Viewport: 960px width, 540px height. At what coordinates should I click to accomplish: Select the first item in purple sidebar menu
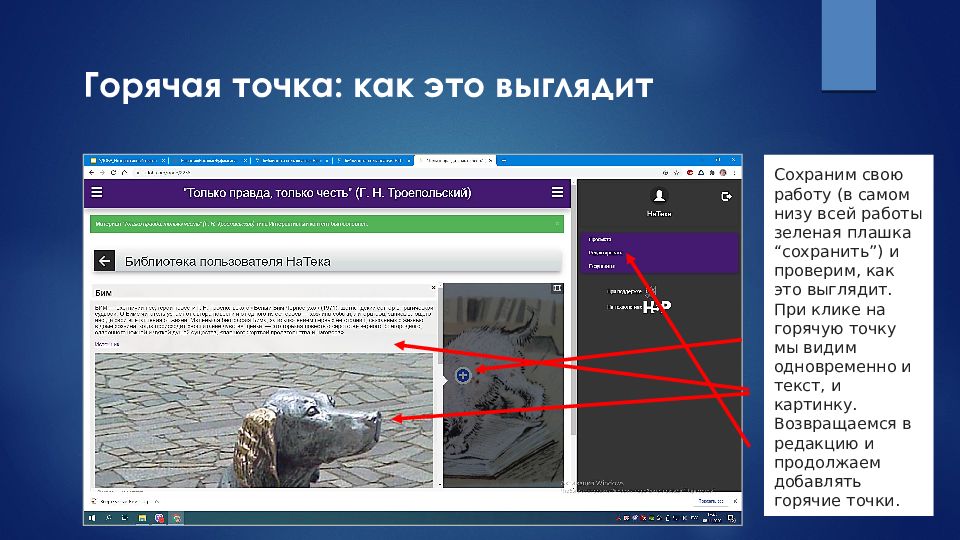pyautogui.click(x=601, y=240)
